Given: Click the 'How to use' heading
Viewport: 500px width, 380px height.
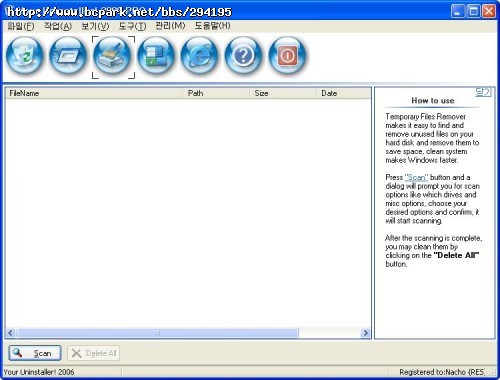Looking at the screenshot, I should (x=433, y=100).
